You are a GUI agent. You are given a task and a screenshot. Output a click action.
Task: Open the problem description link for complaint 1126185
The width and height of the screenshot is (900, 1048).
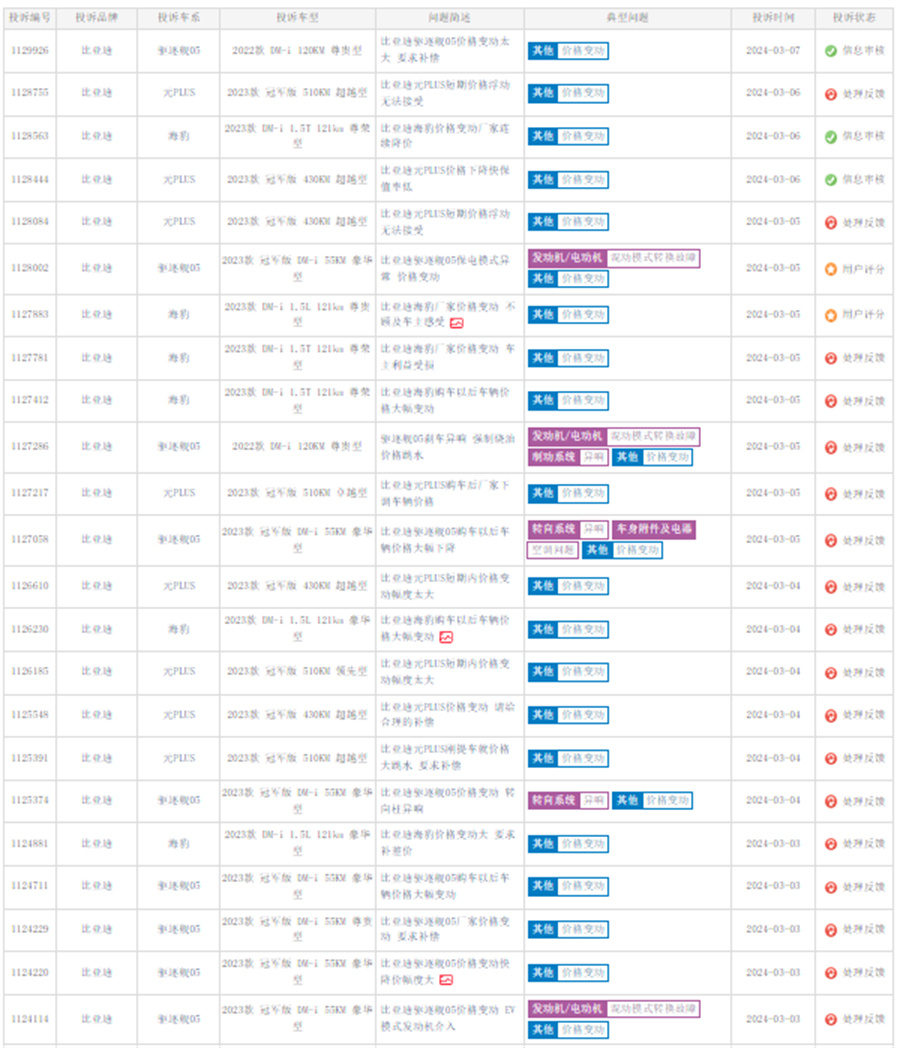click(446, 671)
